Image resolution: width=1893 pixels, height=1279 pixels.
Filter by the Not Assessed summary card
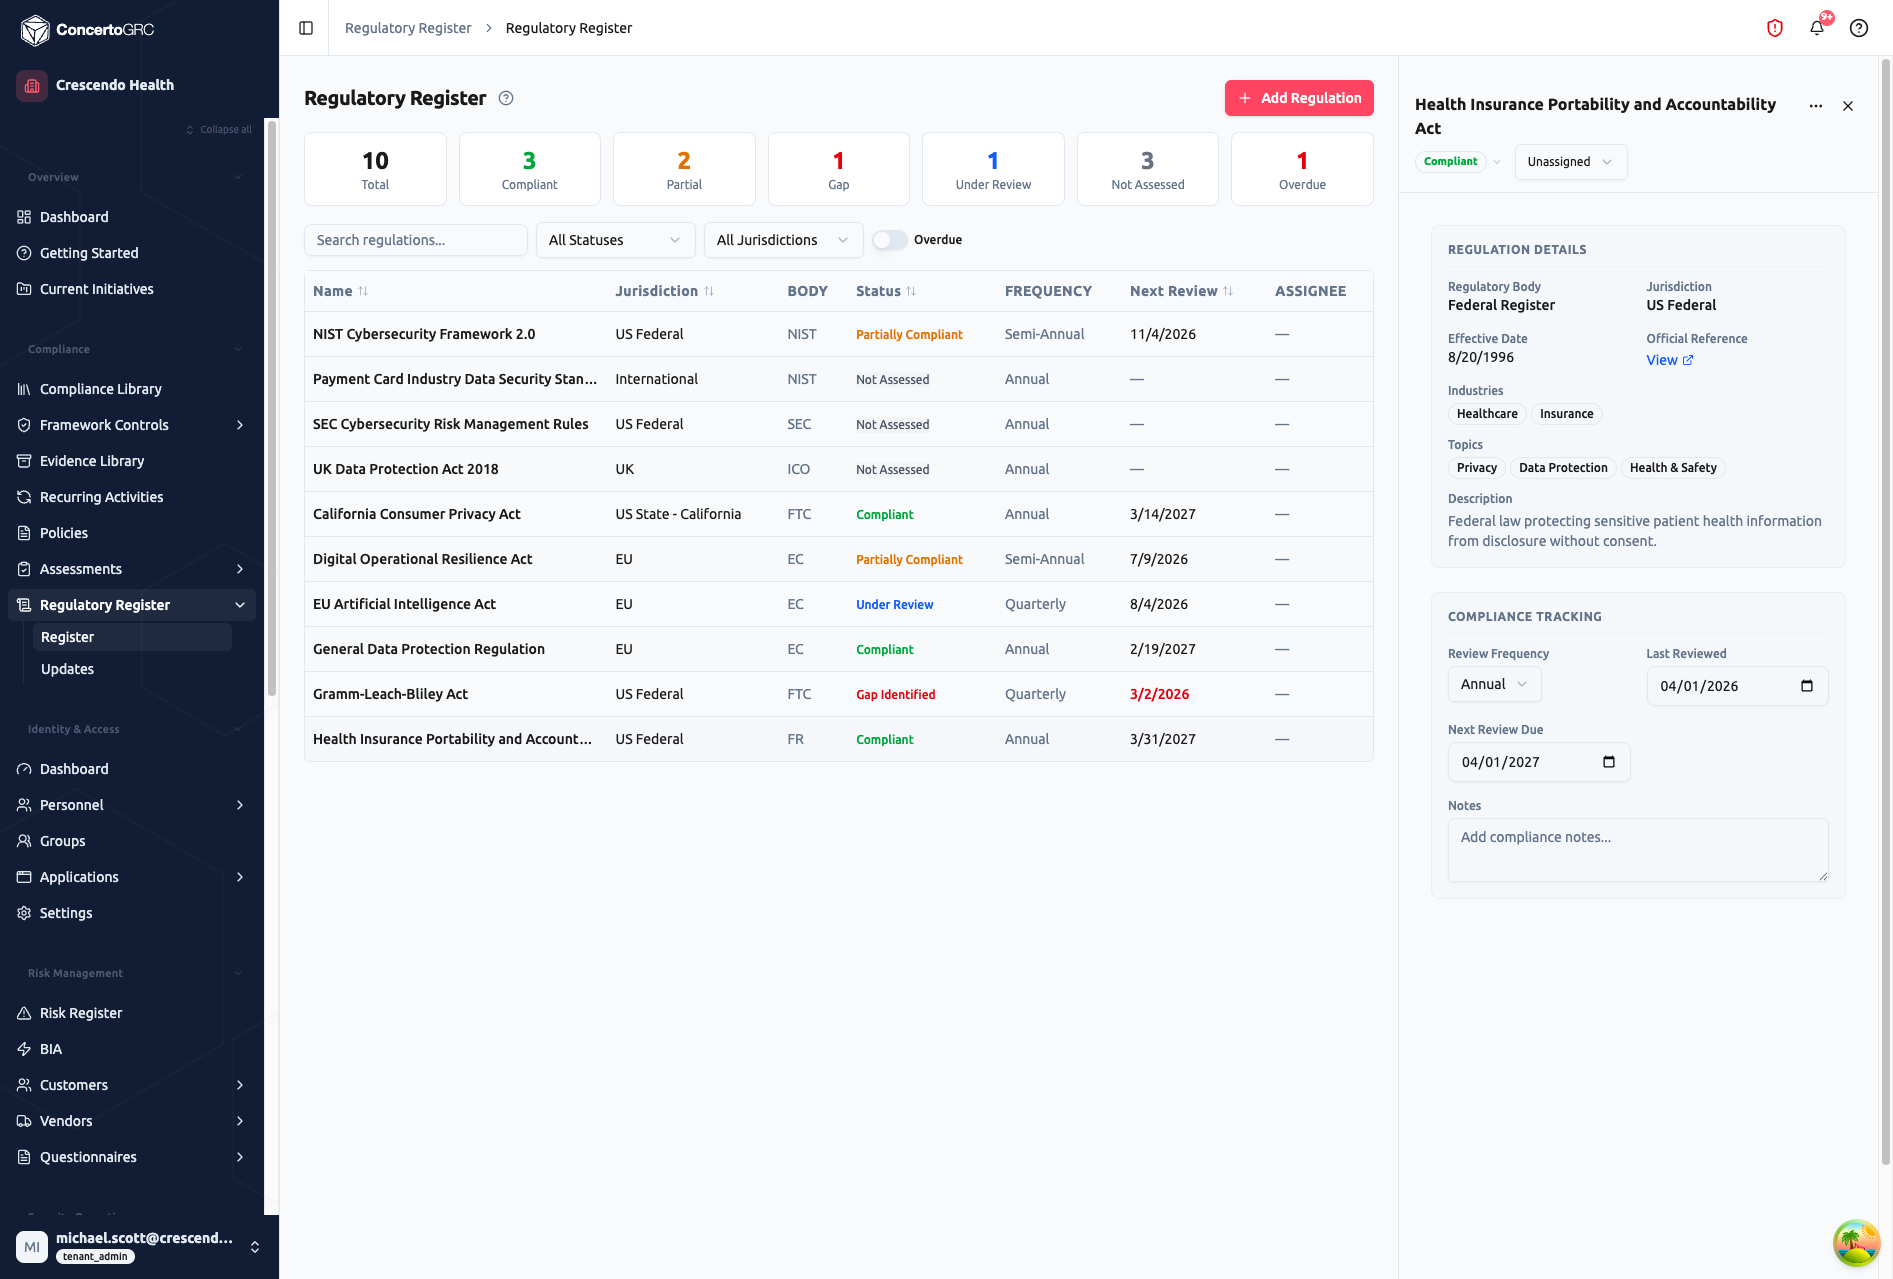point(1148,169)
